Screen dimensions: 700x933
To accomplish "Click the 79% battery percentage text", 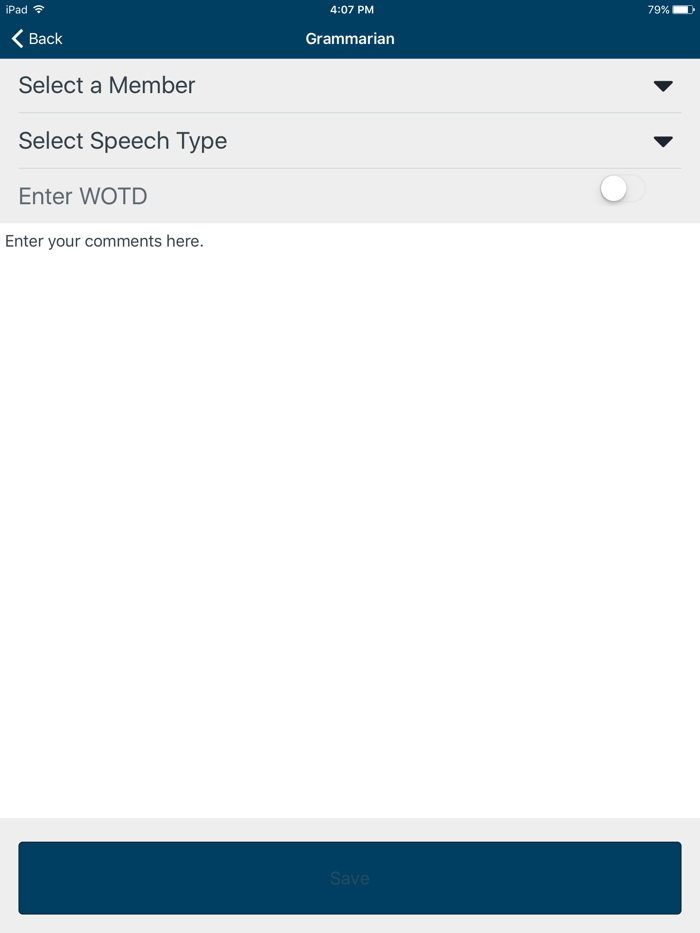I will [658, 10].
